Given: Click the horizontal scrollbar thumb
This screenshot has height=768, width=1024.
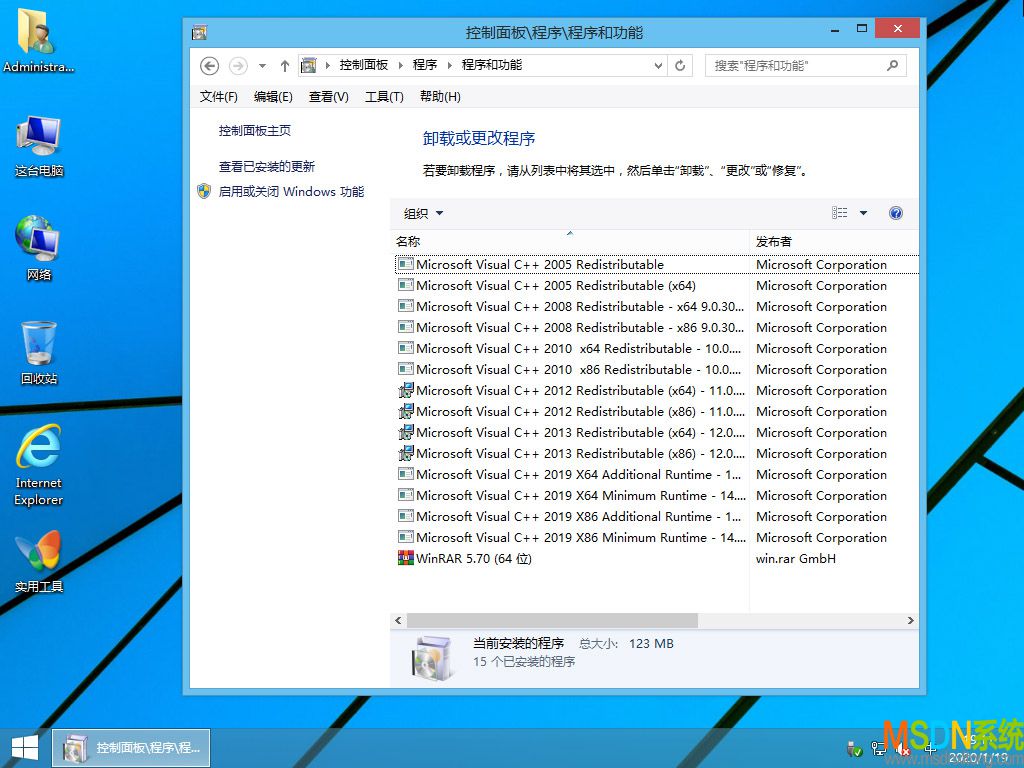Looking at the screenshot, I should [x=552, y=620].
